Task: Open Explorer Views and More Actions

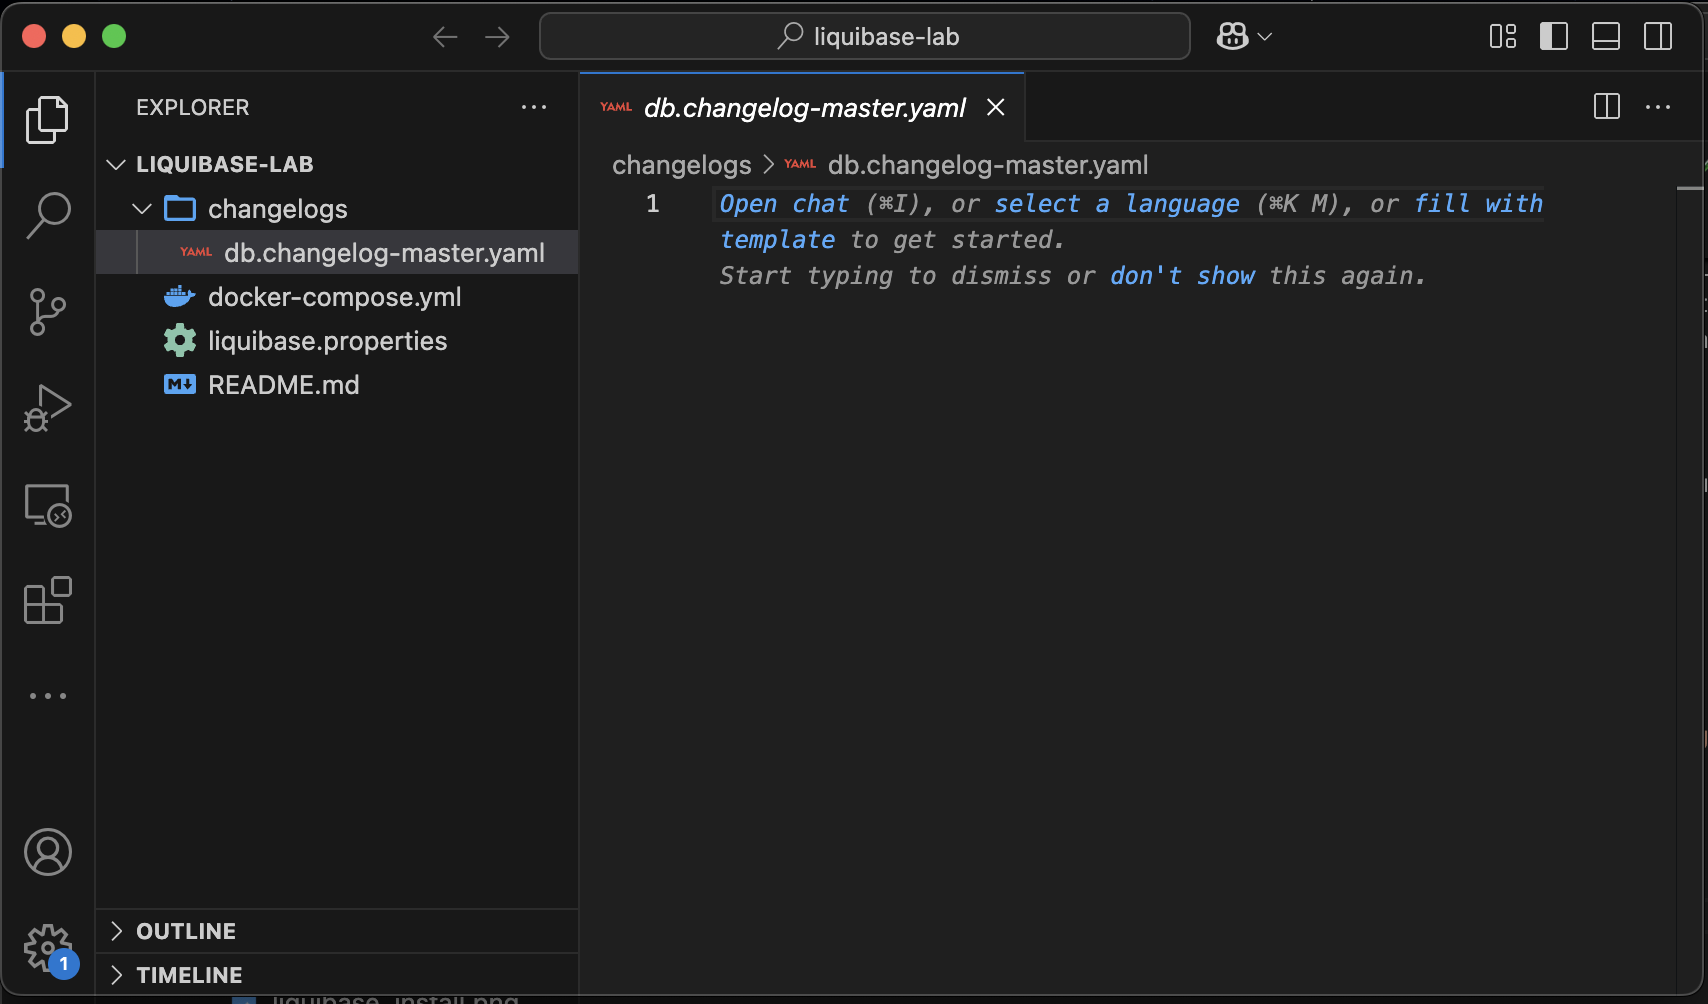Action: click(x=534, y=107)
